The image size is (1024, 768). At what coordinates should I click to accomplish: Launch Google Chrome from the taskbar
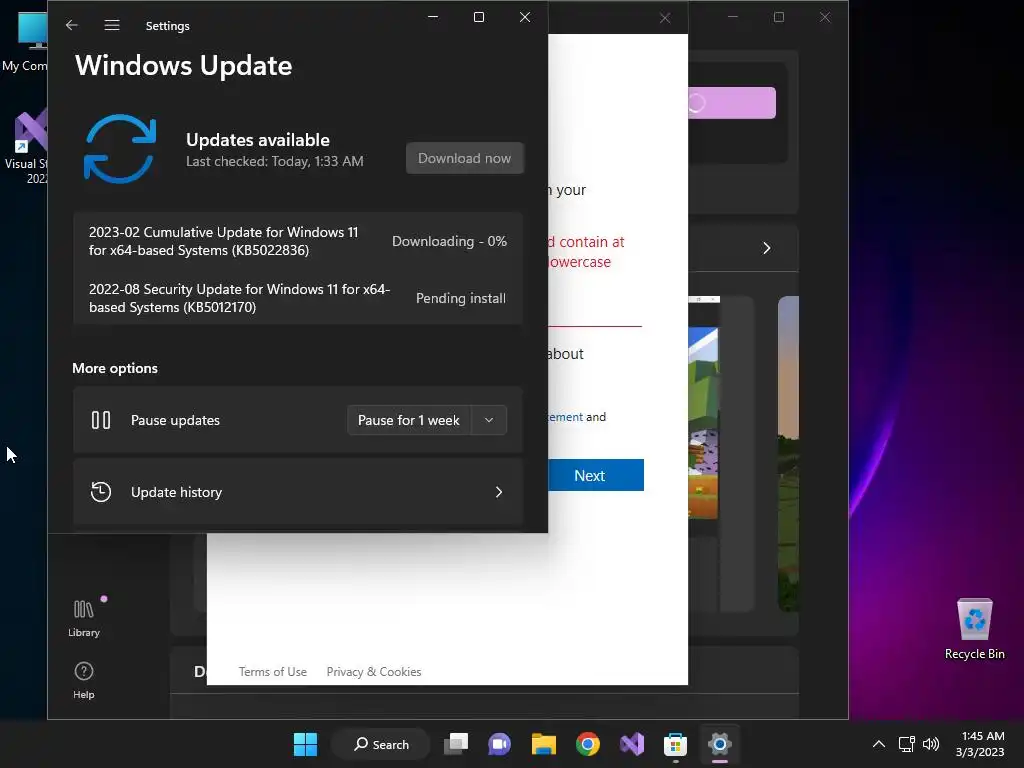tap(588, 744)
